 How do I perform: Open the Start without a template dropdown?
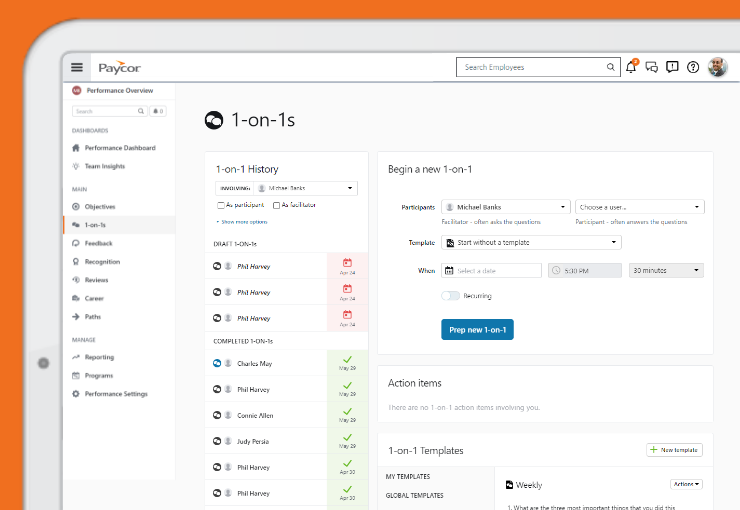pos(531,242)
